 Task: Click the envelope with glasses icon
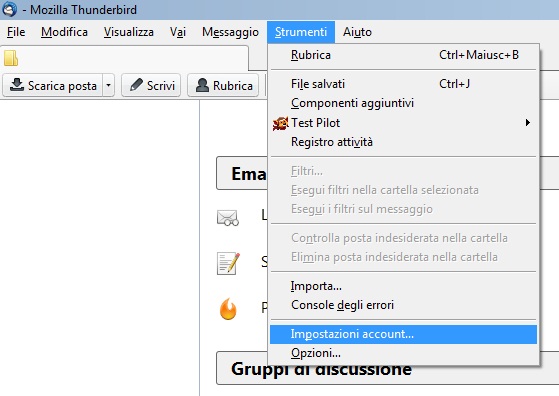[x=227, y=218]
